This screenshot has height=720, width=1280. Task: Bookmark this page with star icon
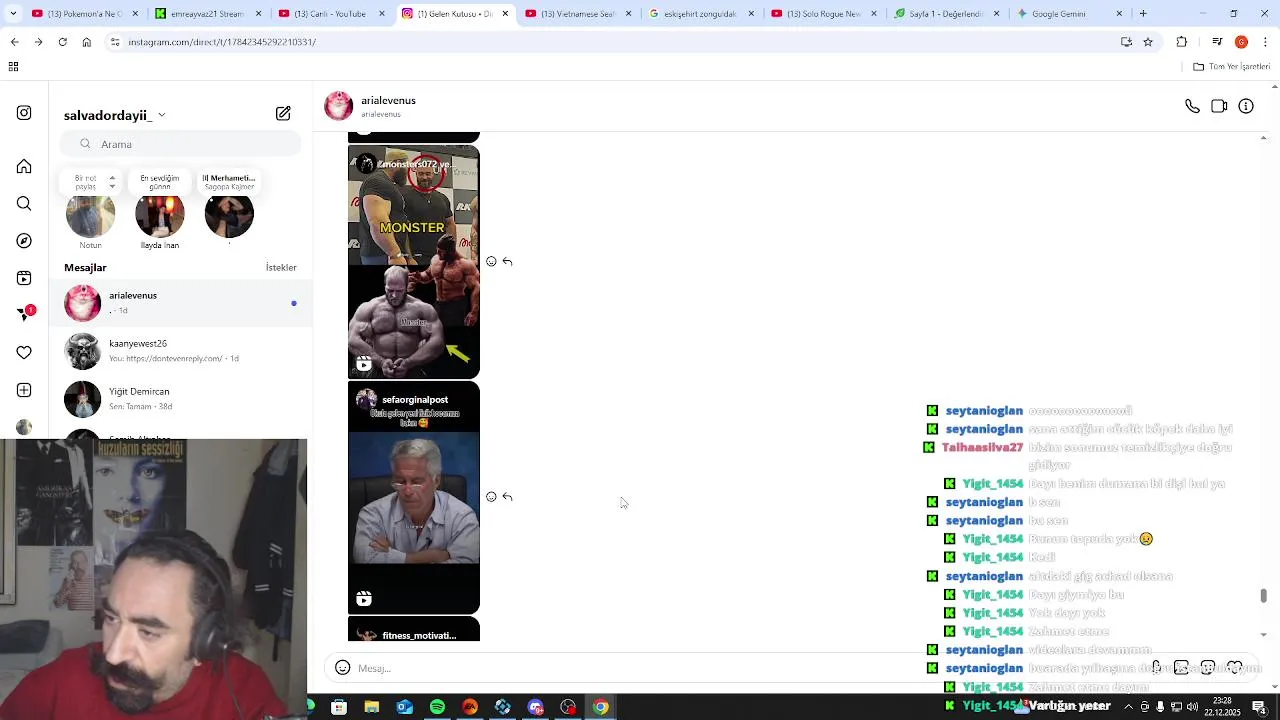[1148, 42]
